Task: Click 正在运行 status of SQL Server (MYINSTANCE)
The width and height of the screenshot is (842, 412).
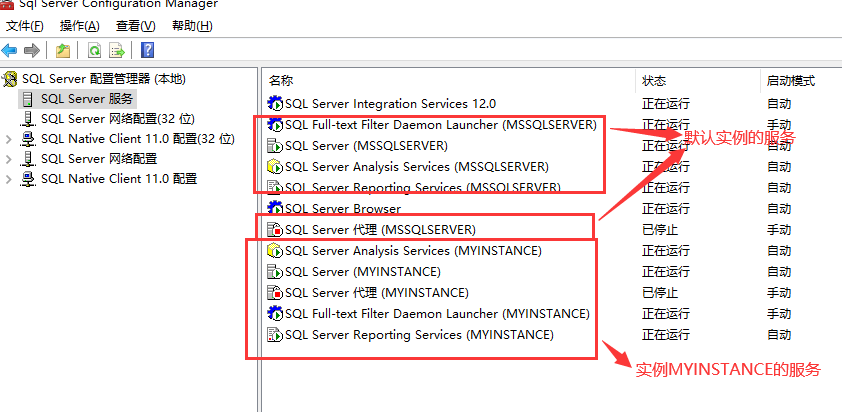Action: point(666,271)
